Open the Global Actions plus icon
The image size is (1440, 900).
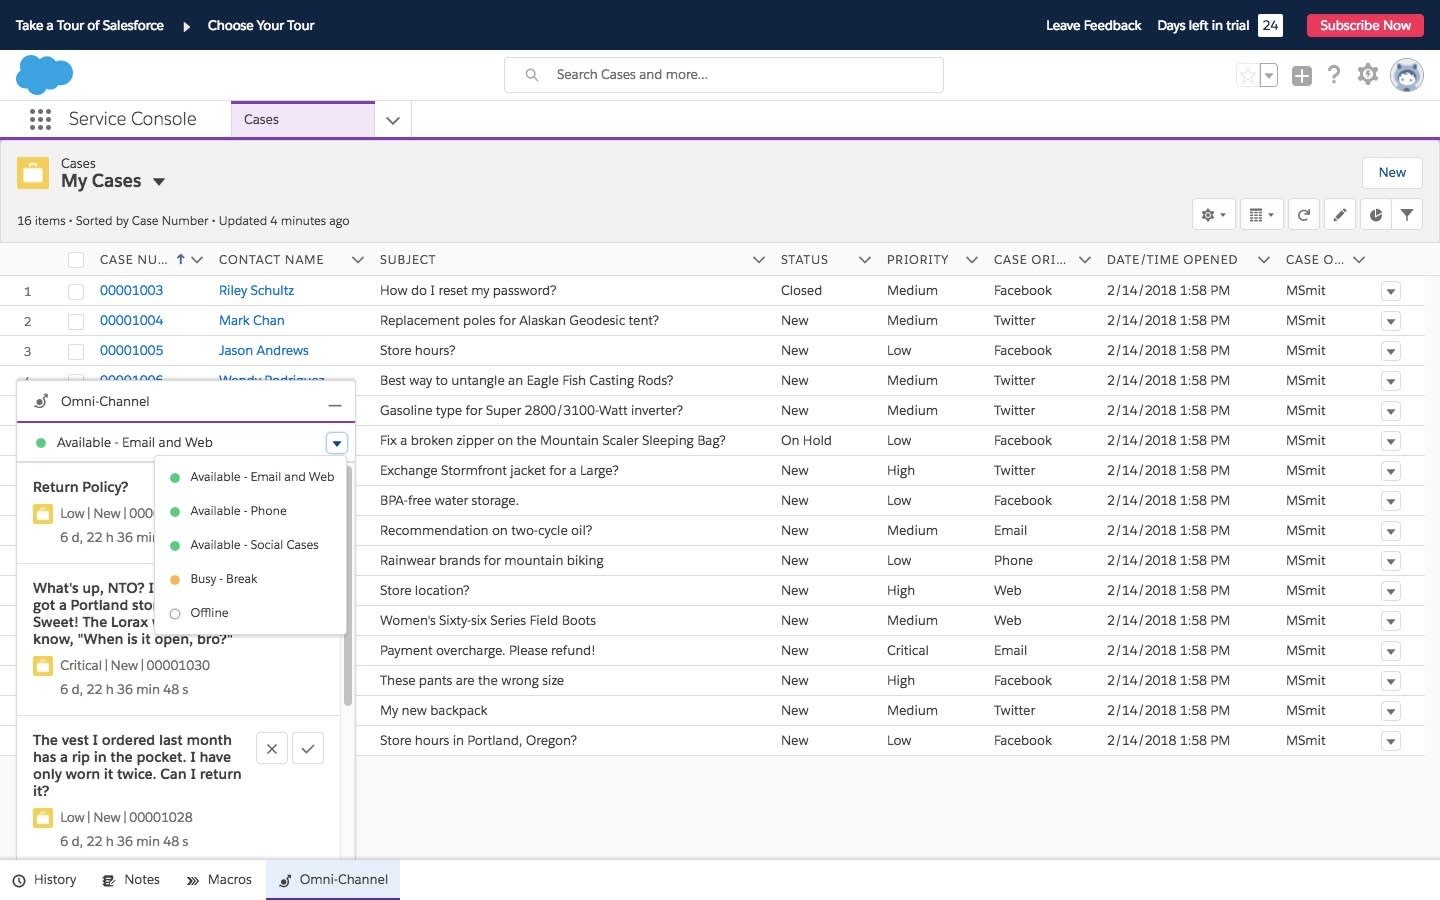[1301, 75]
